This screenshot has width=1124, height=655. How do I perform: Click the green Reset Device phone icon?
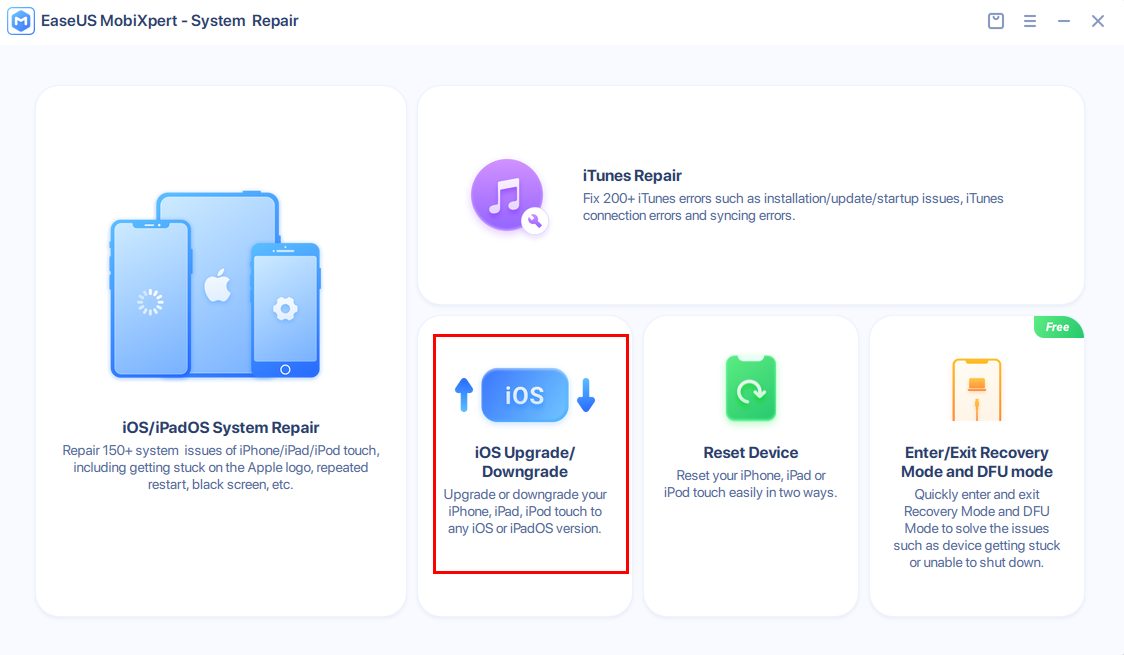[751, 389]
